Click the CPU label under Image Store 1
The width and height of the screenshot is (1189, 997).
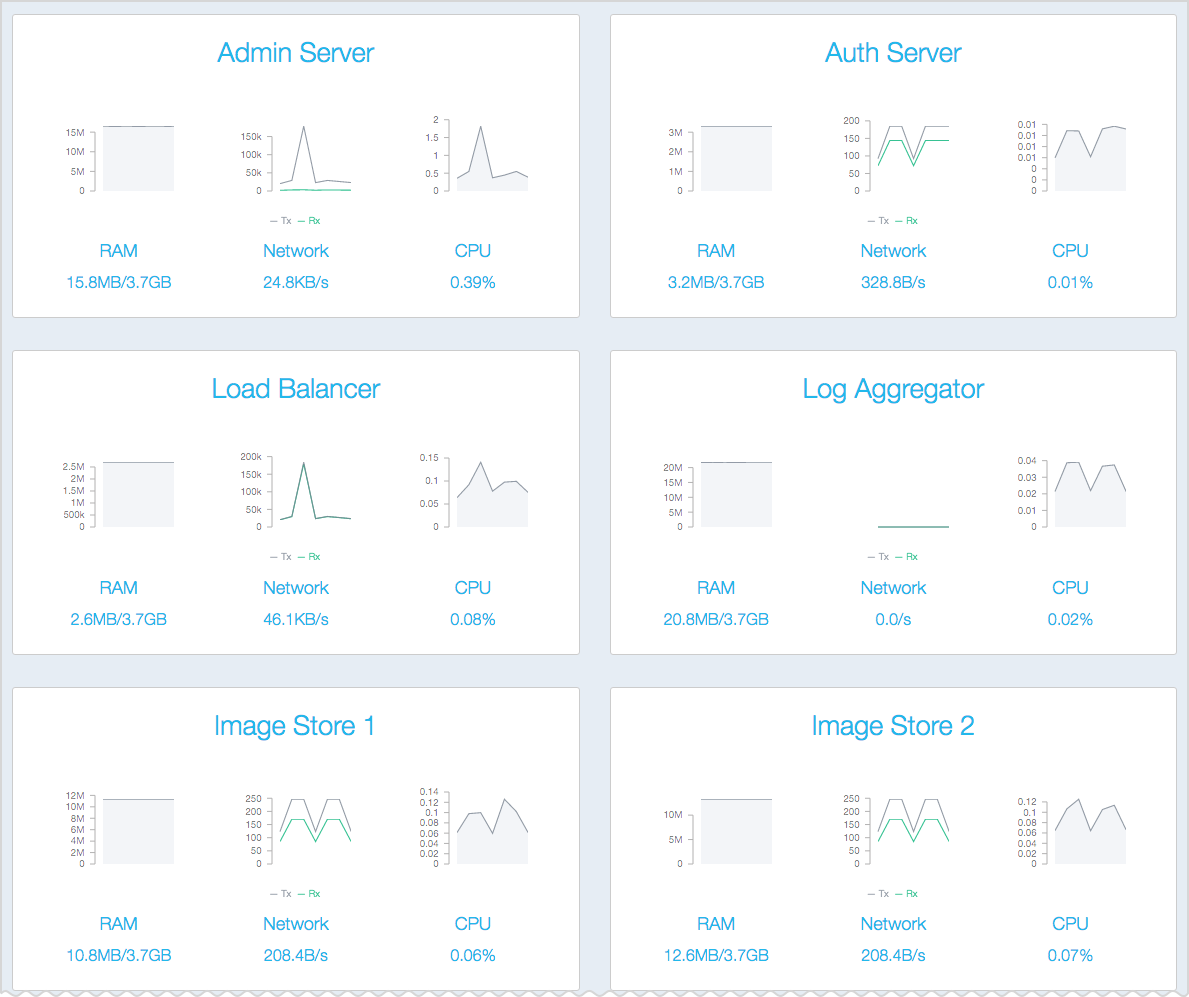point(473,924)
